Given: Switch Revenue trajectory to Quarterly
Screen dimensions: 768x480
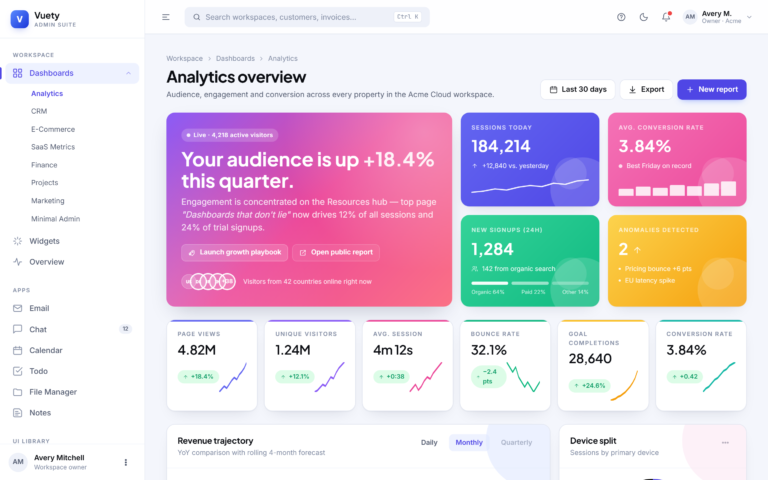Looking at the screenshot, I should pyautogui.click(x=516, y=443).
